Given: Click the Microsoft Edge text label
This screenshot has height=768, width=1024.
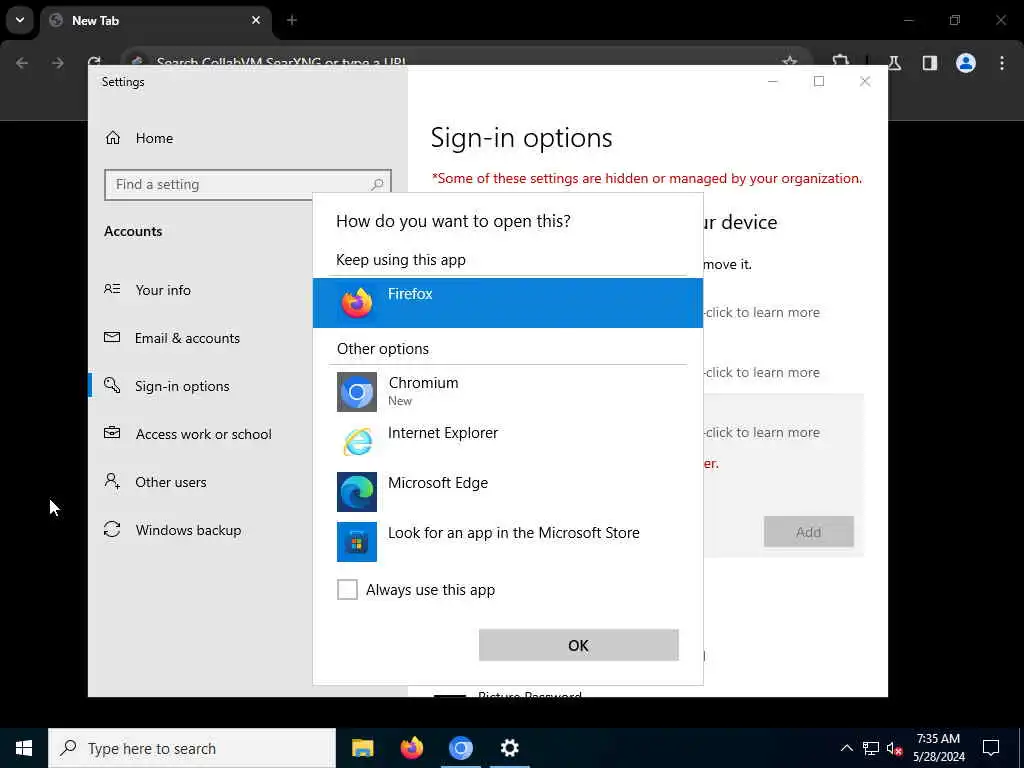Looking at the screenshot, I should [438, 483].
